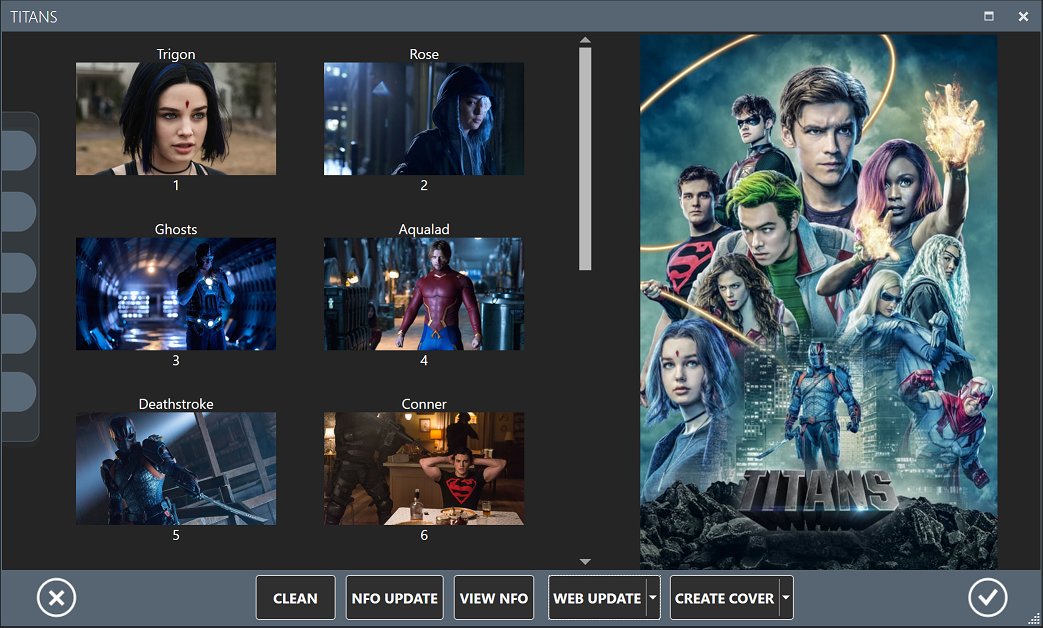This screenshot has width=1043, height=628.
Task: Click the episode title text 'Aqualad'
Action: 424,229
